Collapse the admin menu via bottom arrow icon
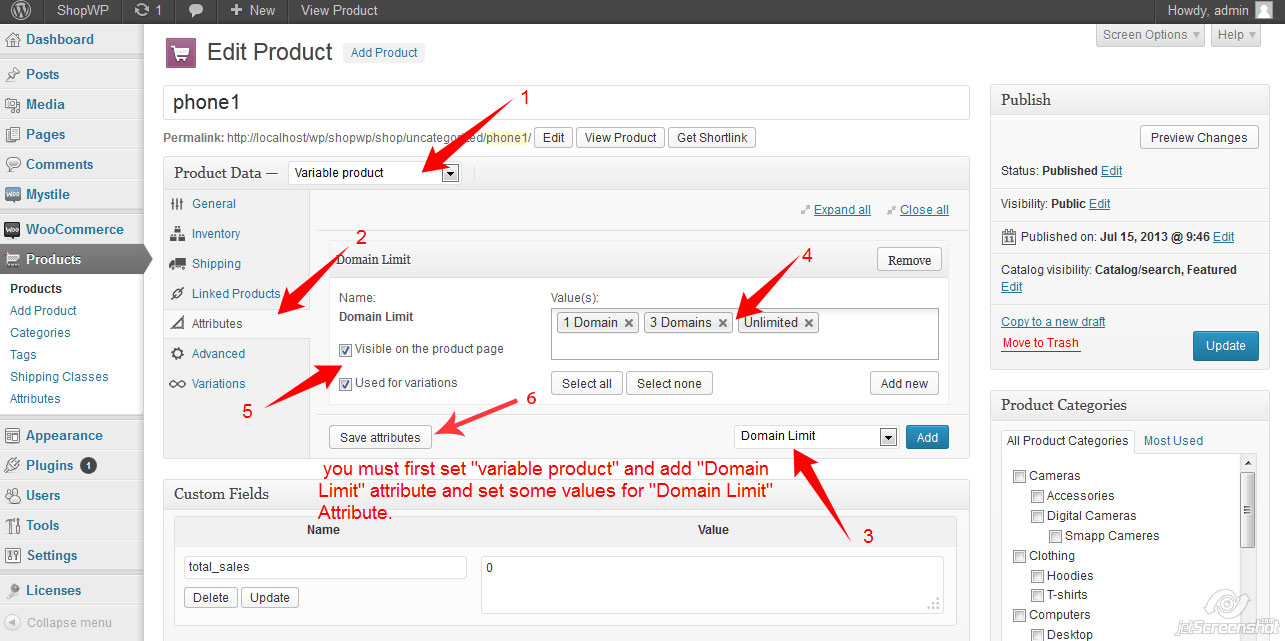The width and height of the screenshot is (1285, 641). [12, 622]
